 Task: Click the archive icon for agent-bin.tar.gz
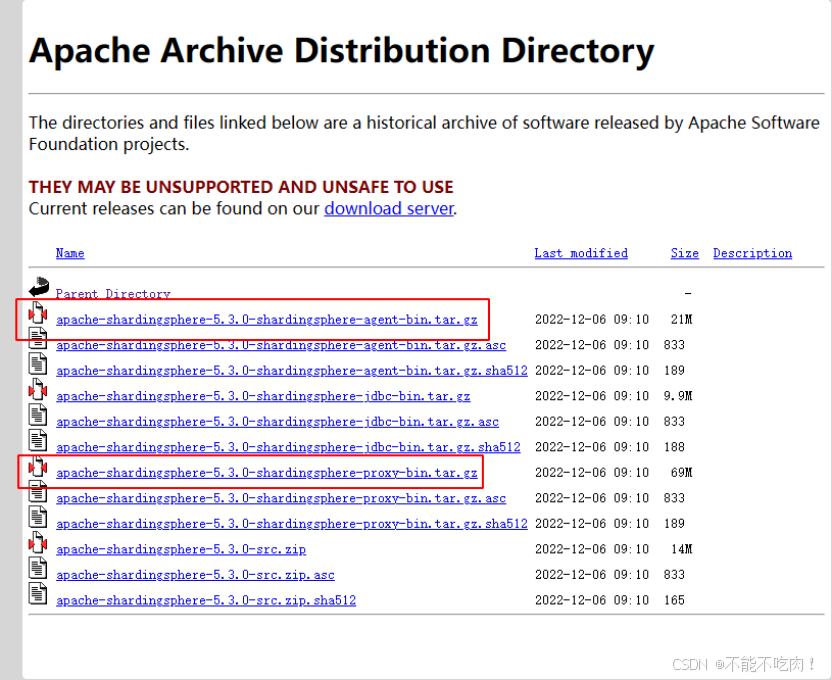38,312
